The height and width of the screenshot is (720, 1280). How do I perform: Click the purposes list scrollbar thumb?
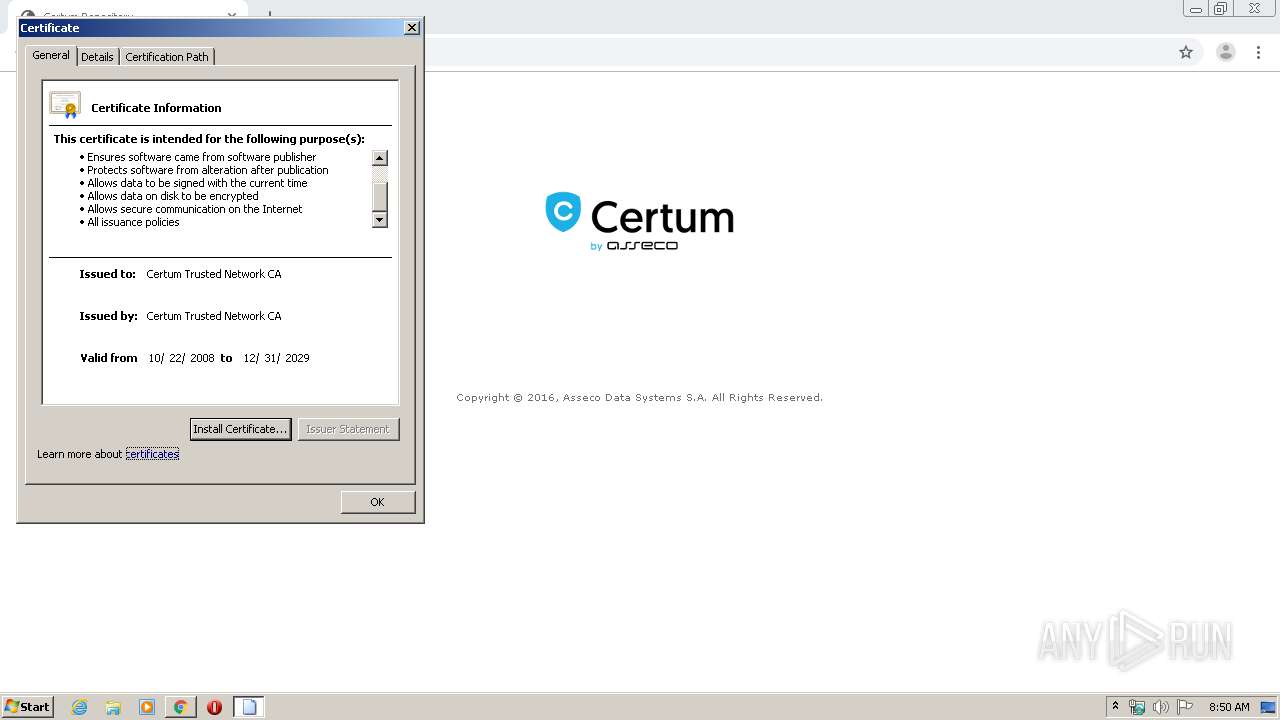click(x=380, y=196)
